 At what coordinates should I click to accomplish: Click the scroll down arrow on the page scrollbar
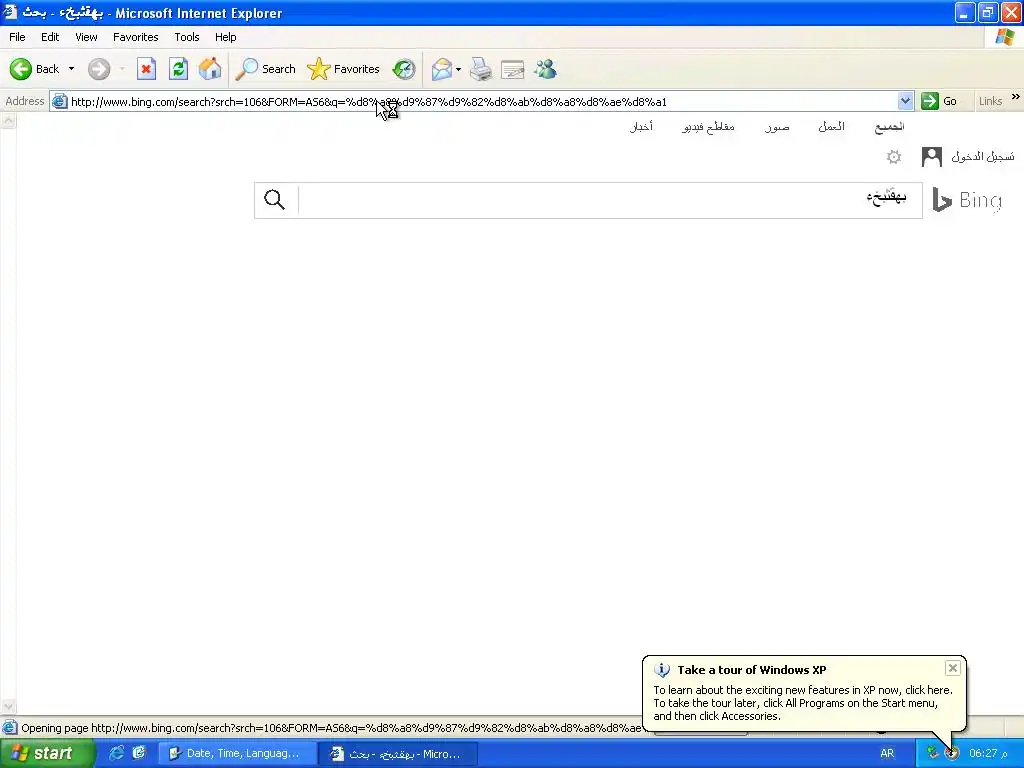[8, 707]
